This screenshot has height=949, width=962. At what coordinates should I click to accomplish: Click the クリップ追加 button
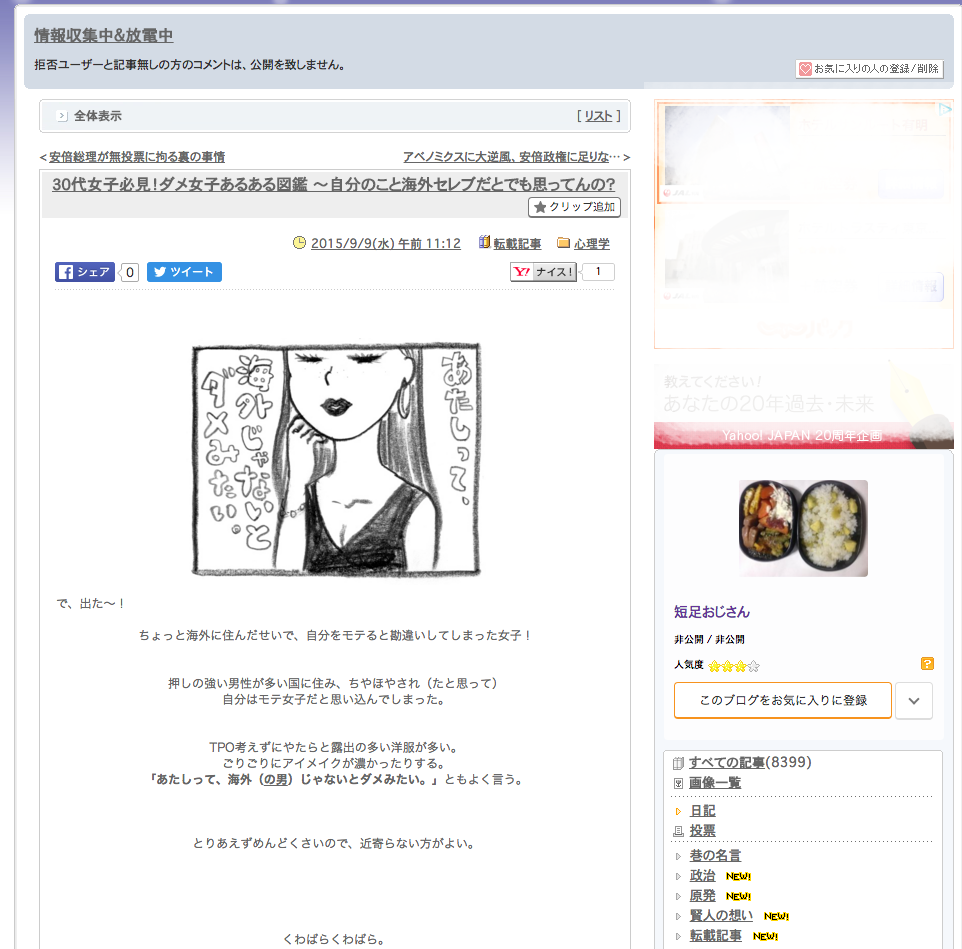(574, 207)
